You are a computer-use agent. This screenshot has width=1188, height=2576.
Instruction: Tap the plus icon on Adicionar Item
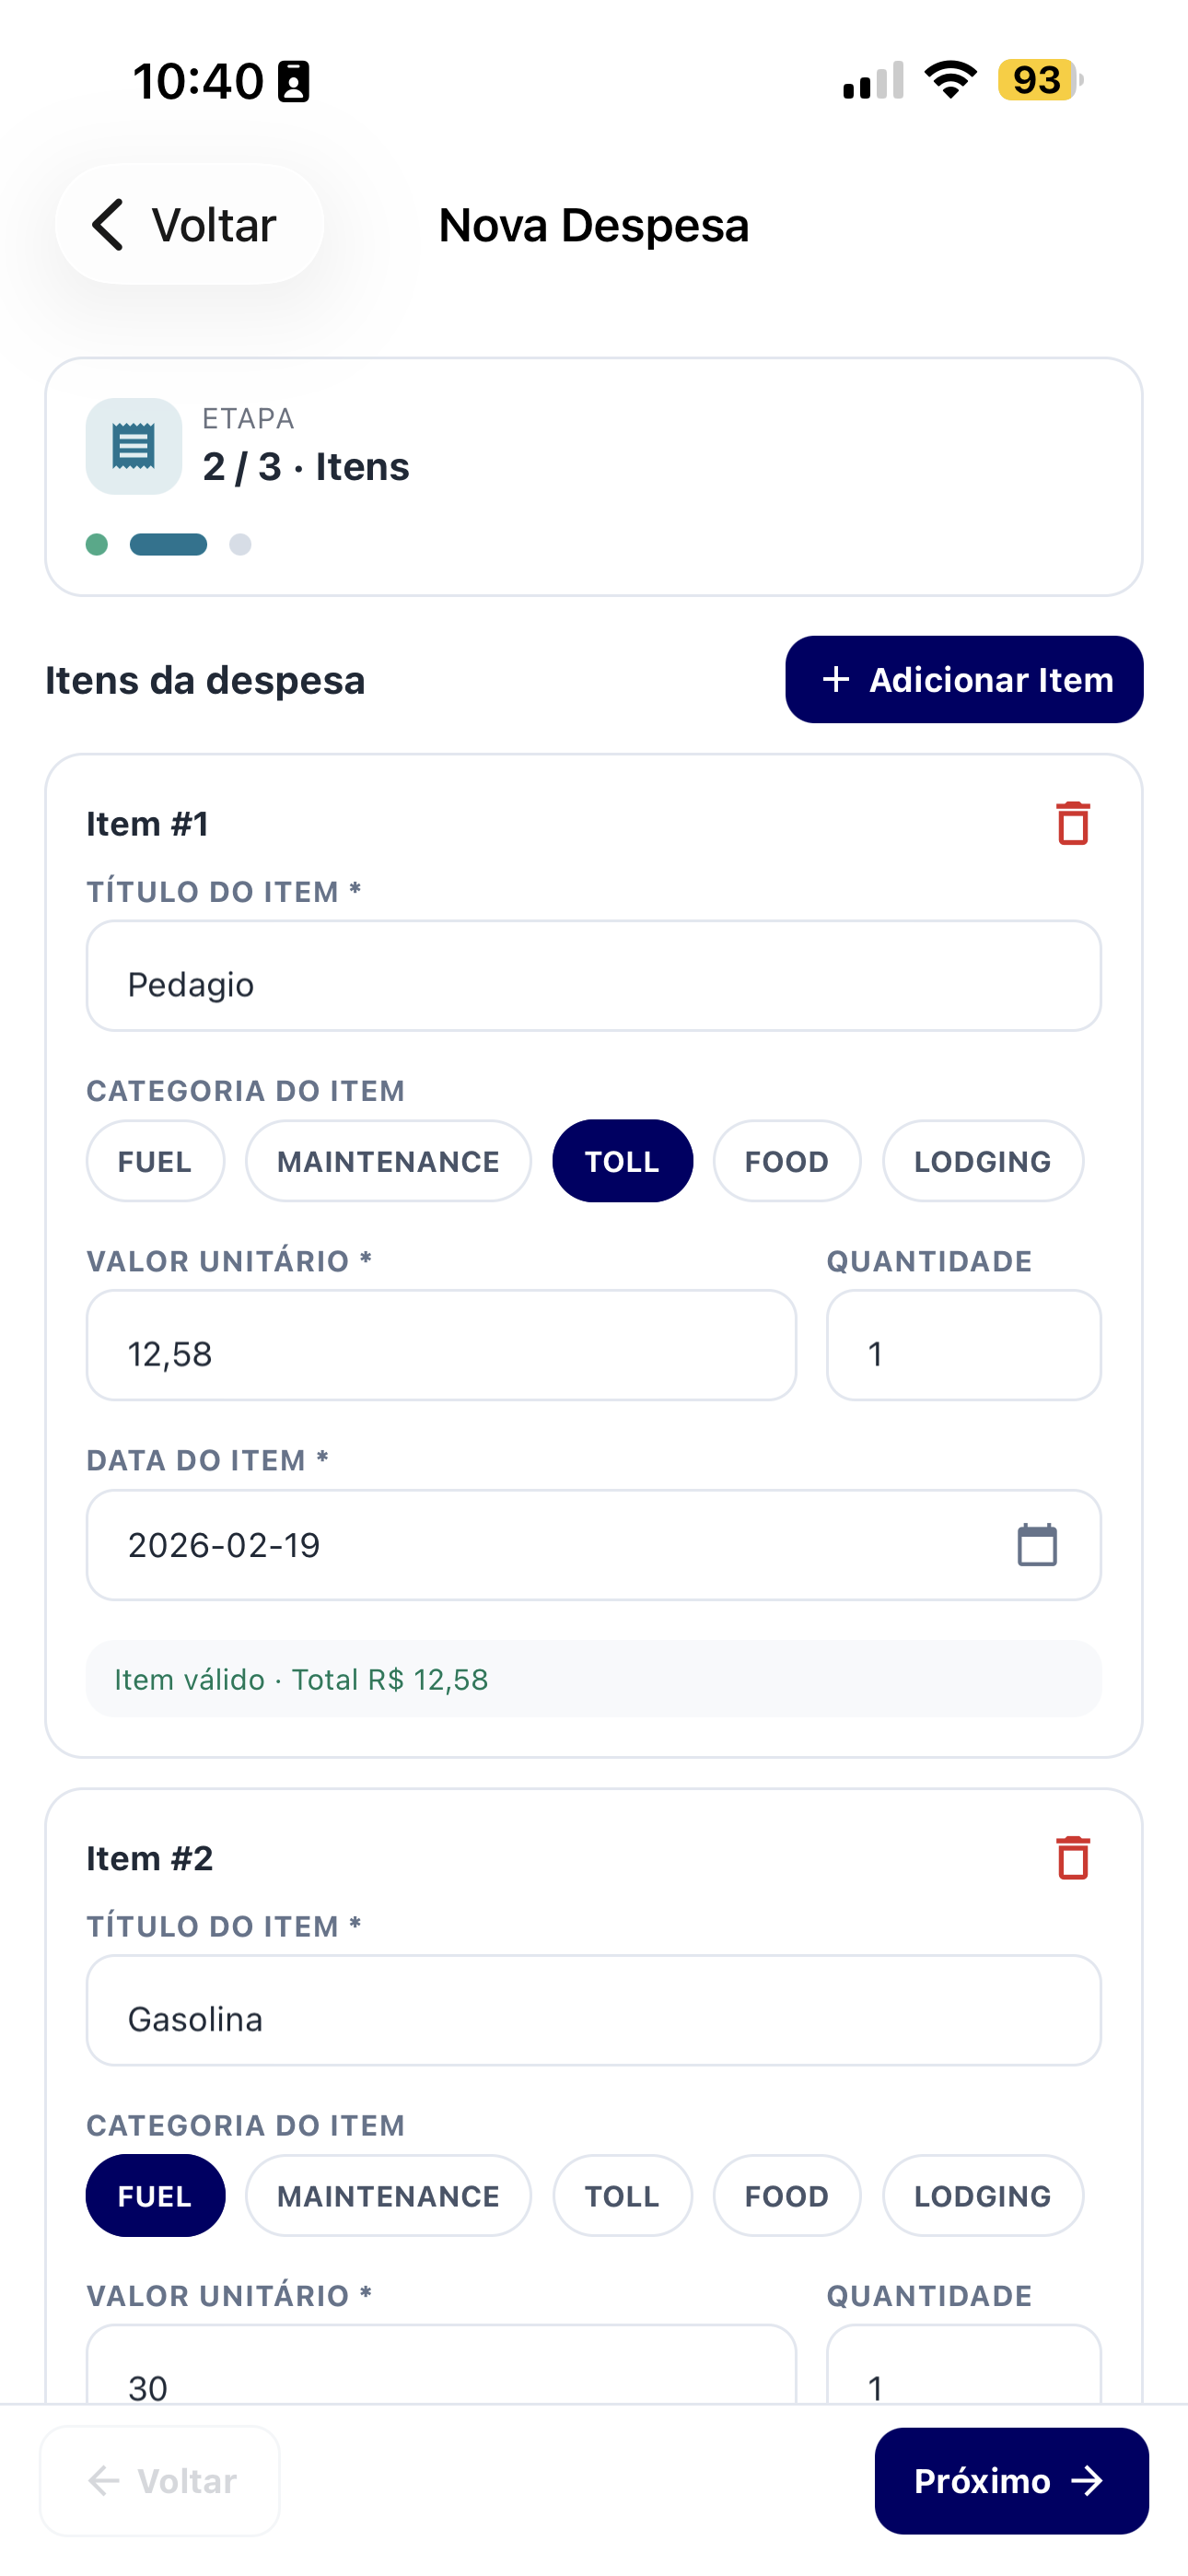tap(835, 680)
